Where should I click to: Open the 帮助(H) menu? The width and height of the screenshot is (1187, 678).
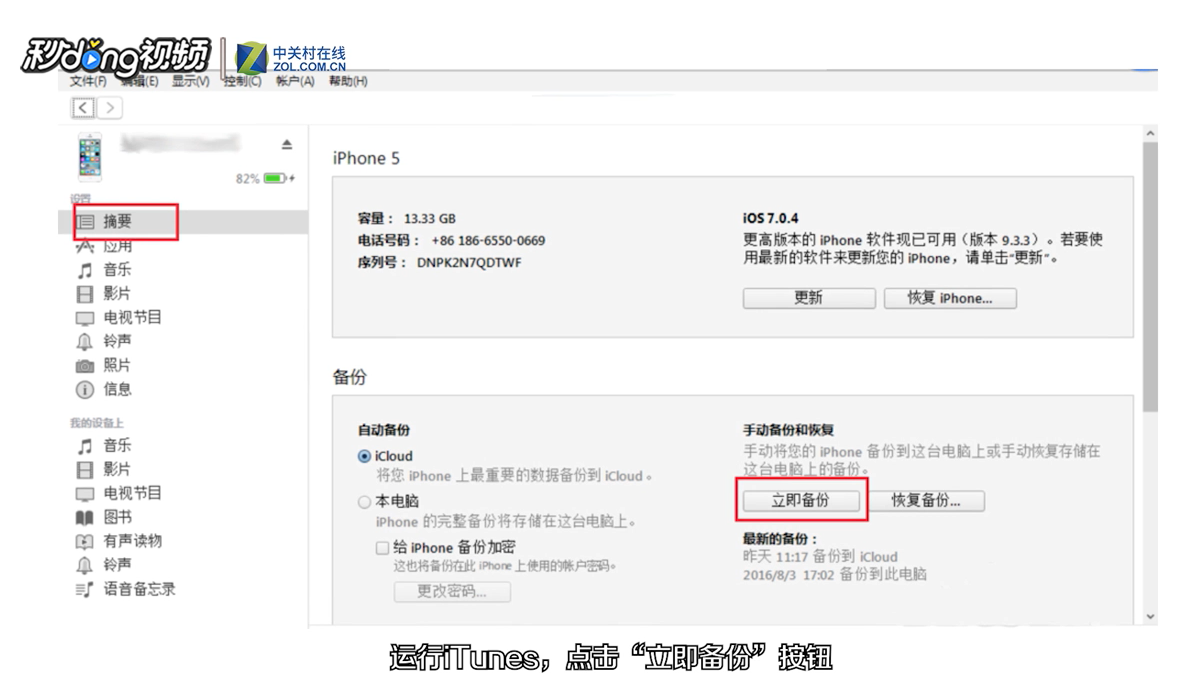tap(348, 81)
